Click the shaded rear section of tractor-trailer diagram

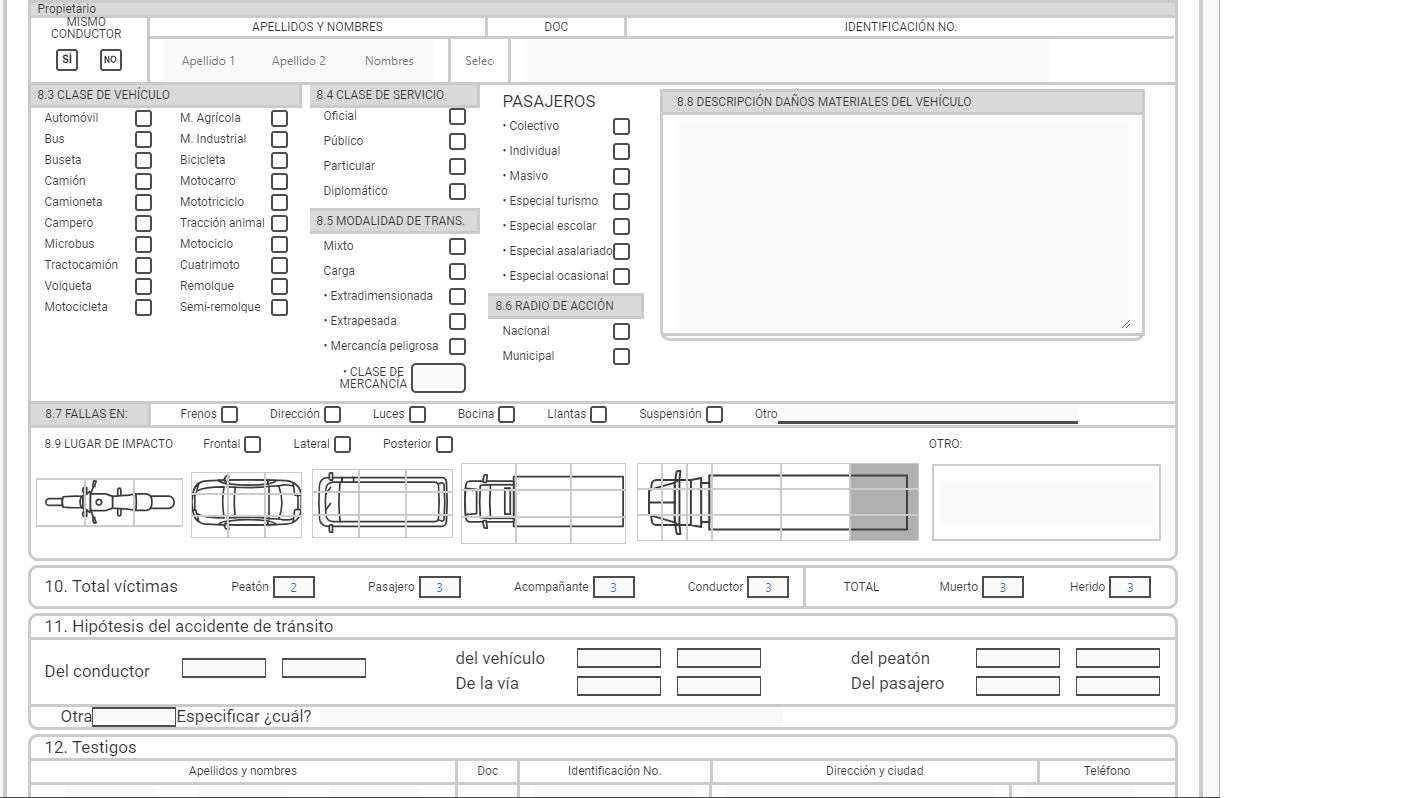point(884,502)
